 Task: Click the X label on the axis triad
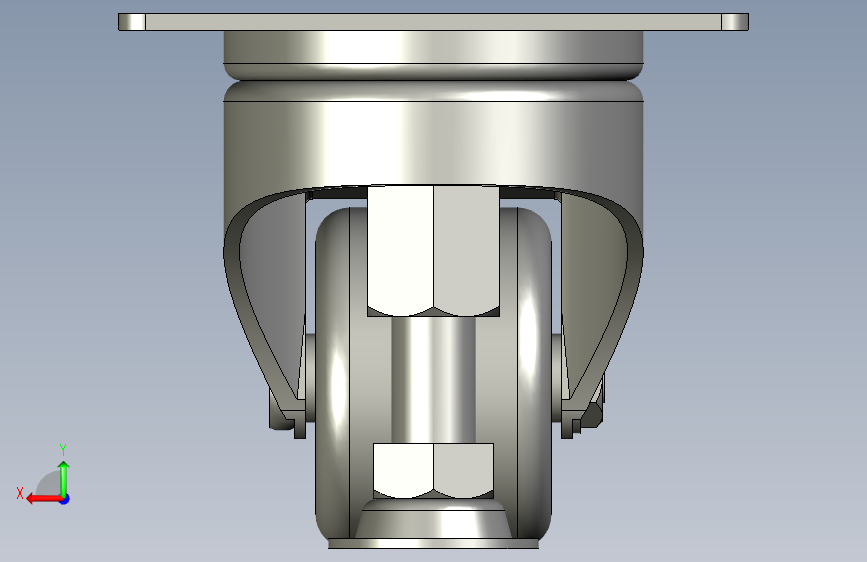click(x=20, y=493)
